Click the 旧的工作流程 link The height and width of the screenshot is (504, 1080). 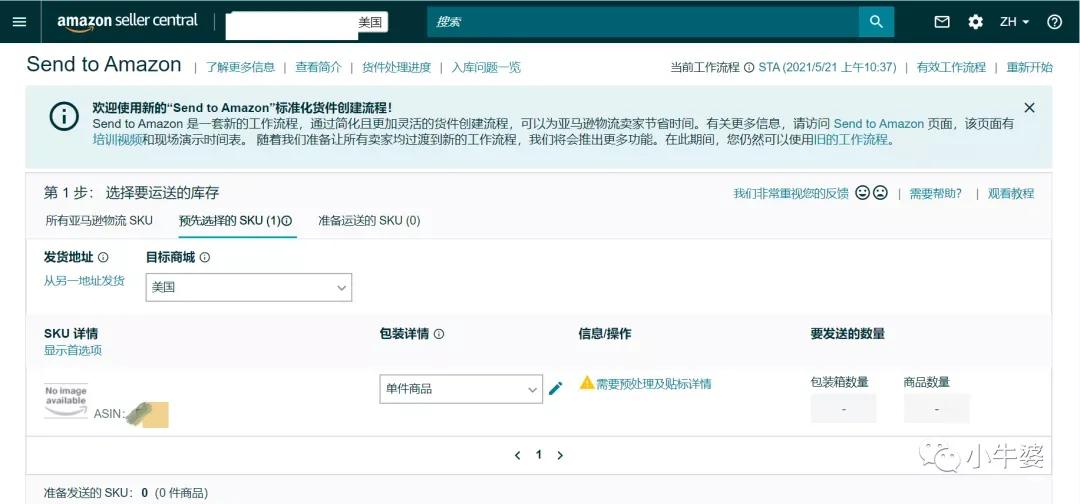point(853,139)
